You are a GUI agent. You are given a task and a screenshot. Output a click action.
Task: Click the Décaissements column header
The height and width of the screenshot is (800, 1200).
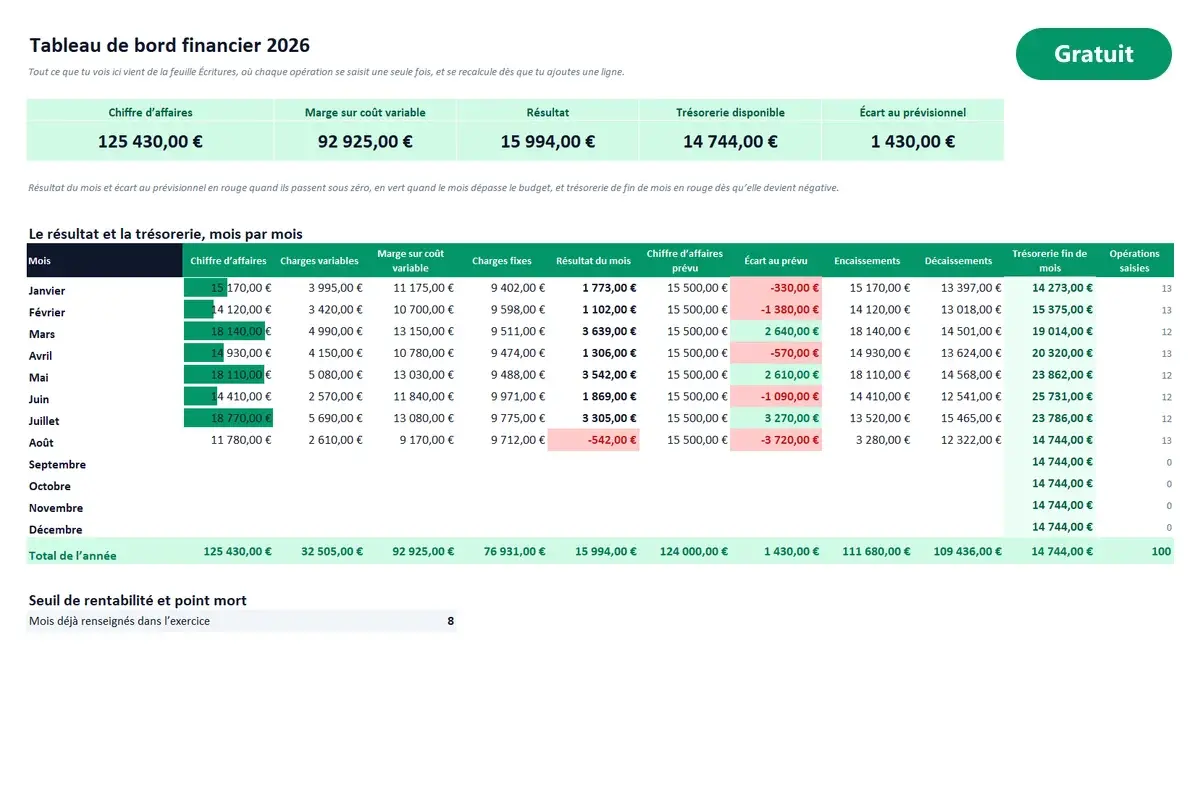tap(958, 260)
